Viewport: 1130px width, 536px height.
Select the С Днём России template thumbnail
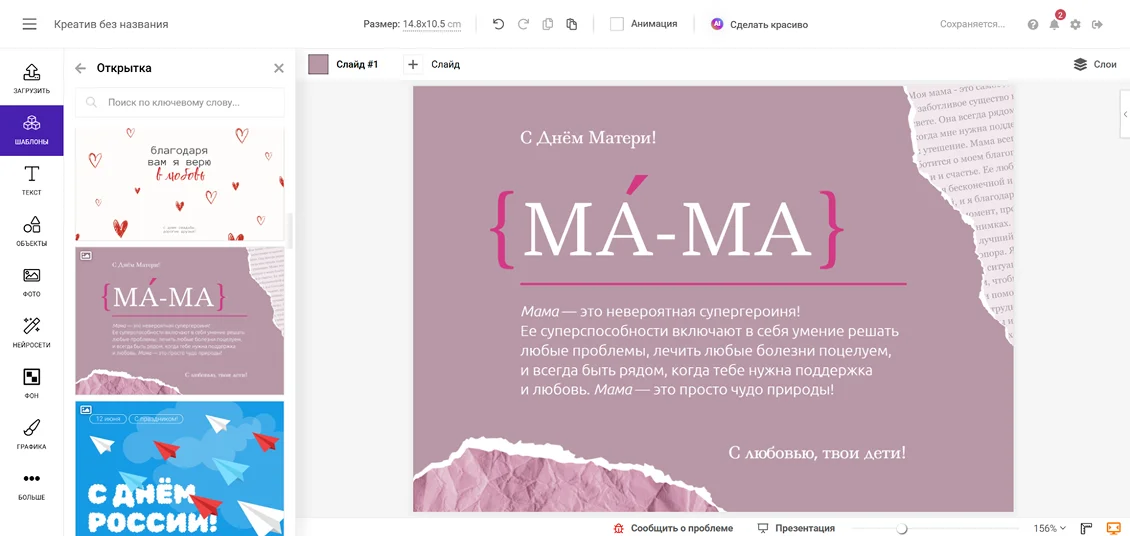[x=180, y=468]
